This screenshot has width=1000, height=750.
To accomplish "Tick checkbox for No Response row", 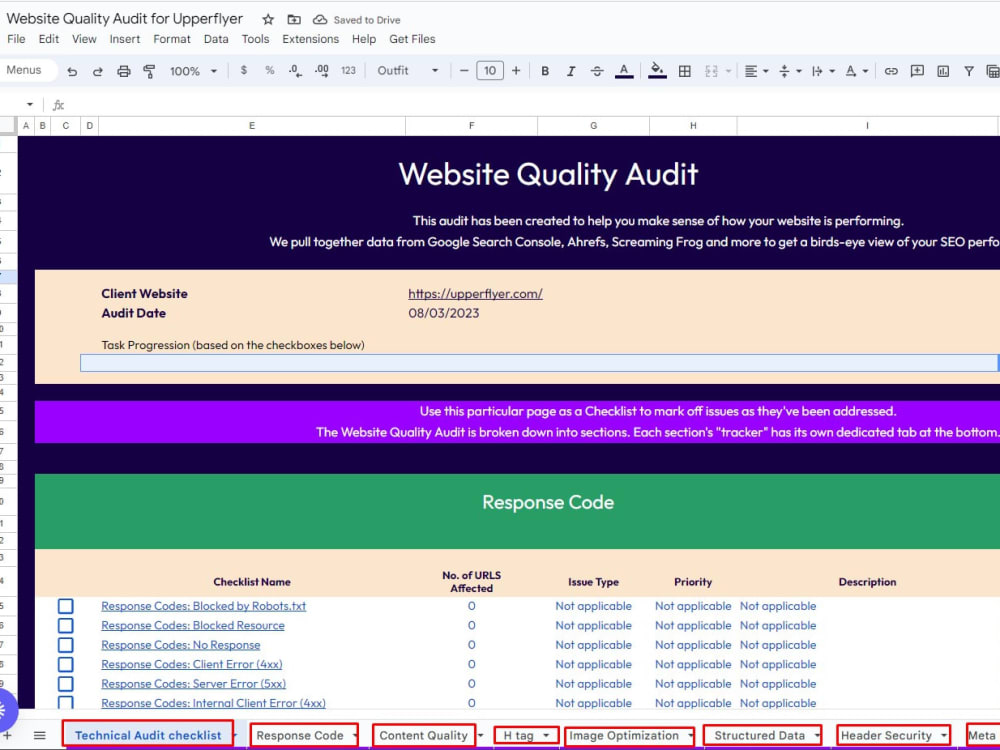I will pos(66,645).
